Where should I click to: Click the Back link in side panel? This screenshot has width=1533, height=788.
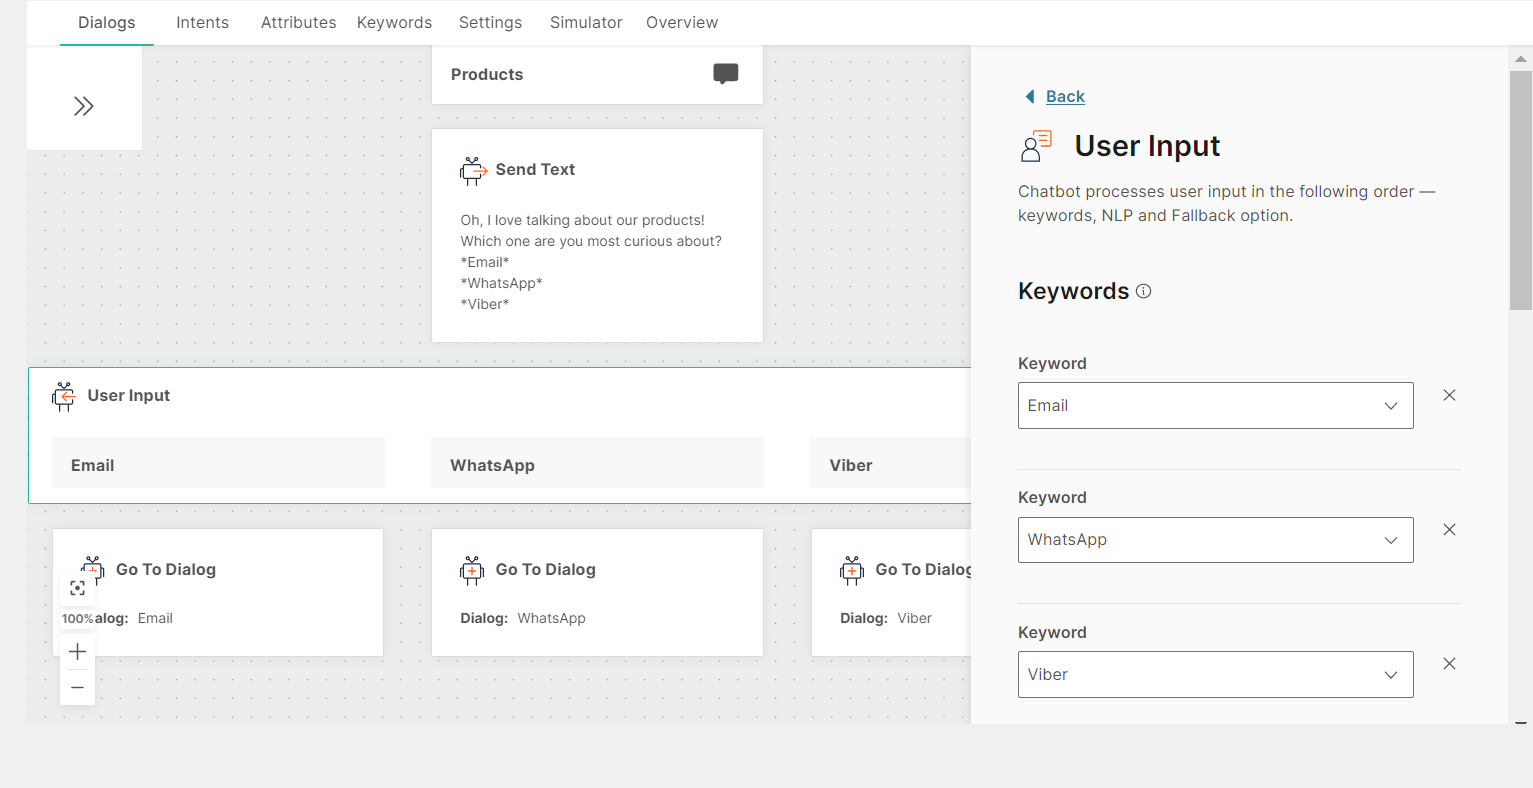(x=1065, y=96)
